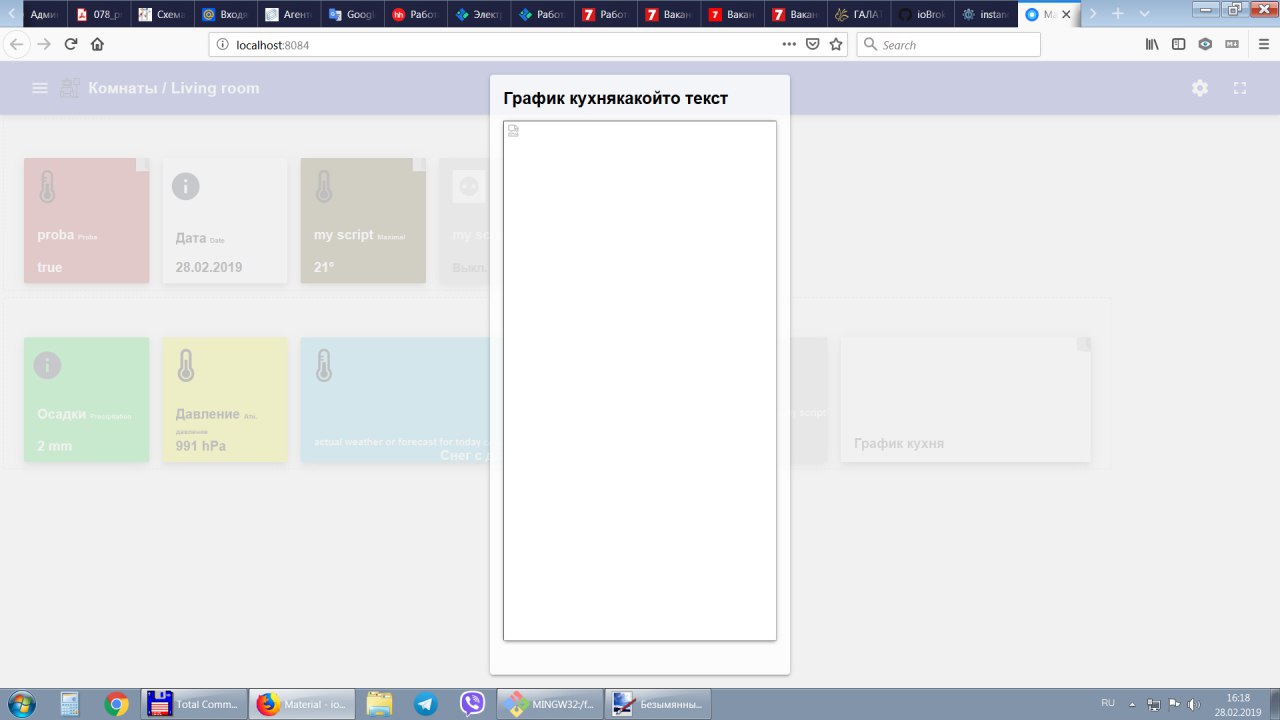Switch to Агент browser tab
Screen dimensions: 1280x720
(x=288, y=14)
